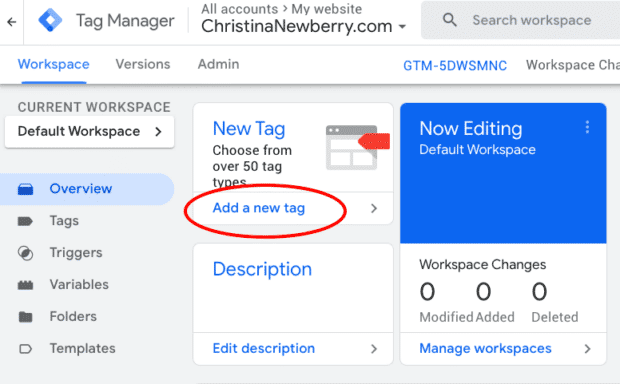Click the chevron beside Manage workspaces
620x384 pixels.
coord(588,349)
